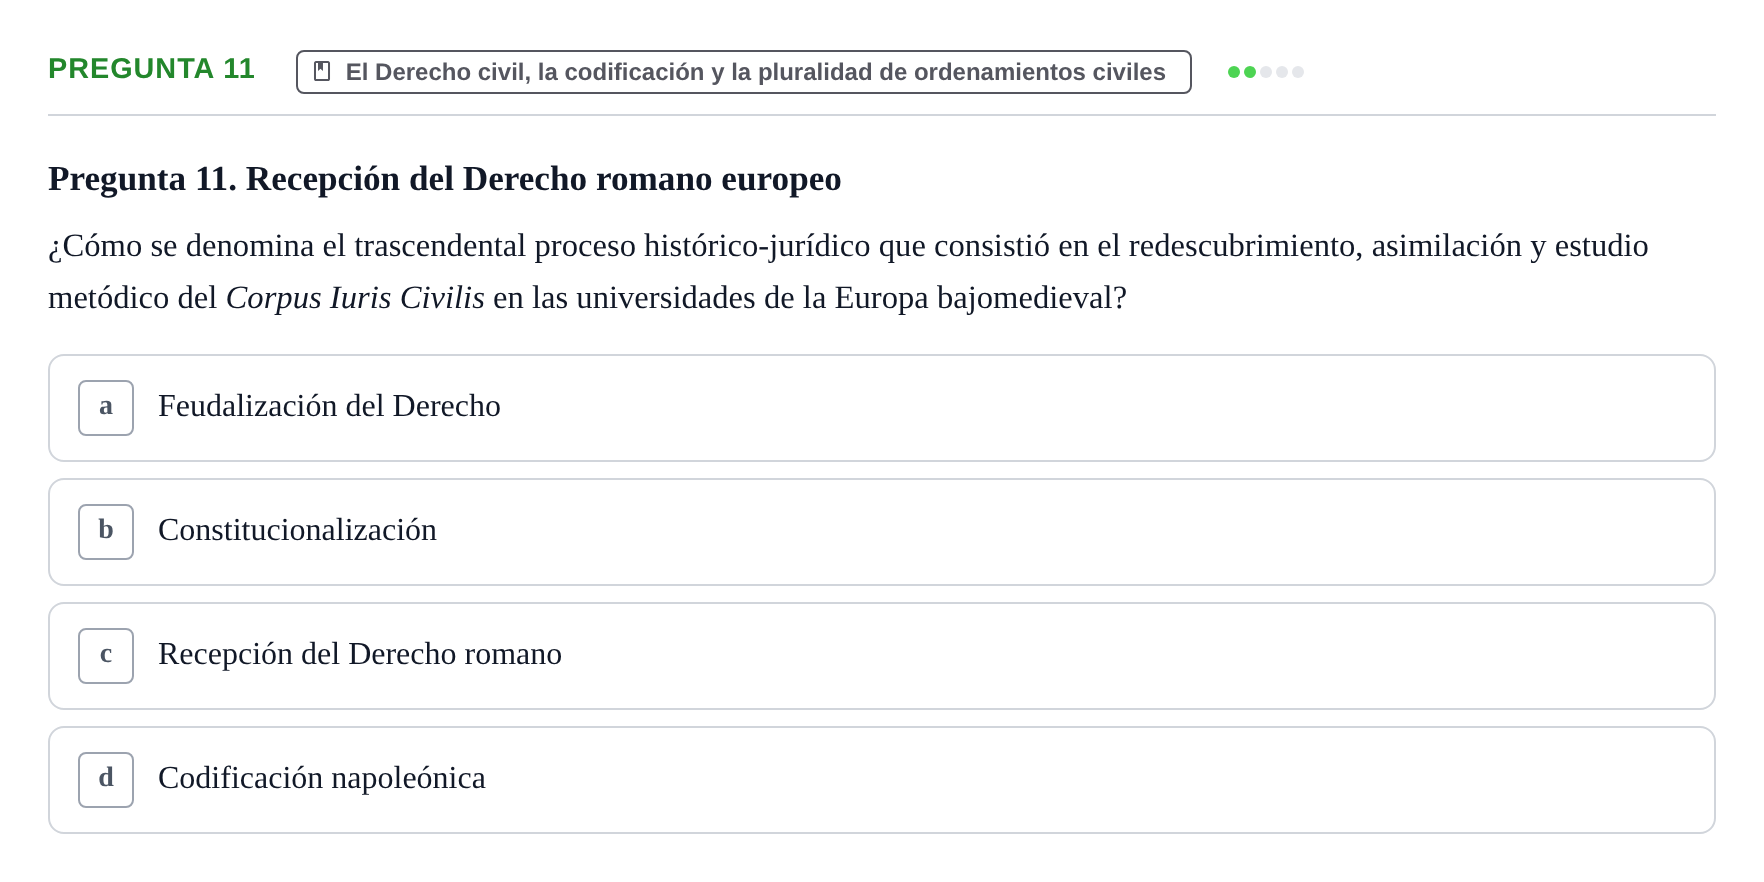The image size is (1764, 882).
Task: Click the book icon in the topic tag
Action: click(x=322, y=72)
